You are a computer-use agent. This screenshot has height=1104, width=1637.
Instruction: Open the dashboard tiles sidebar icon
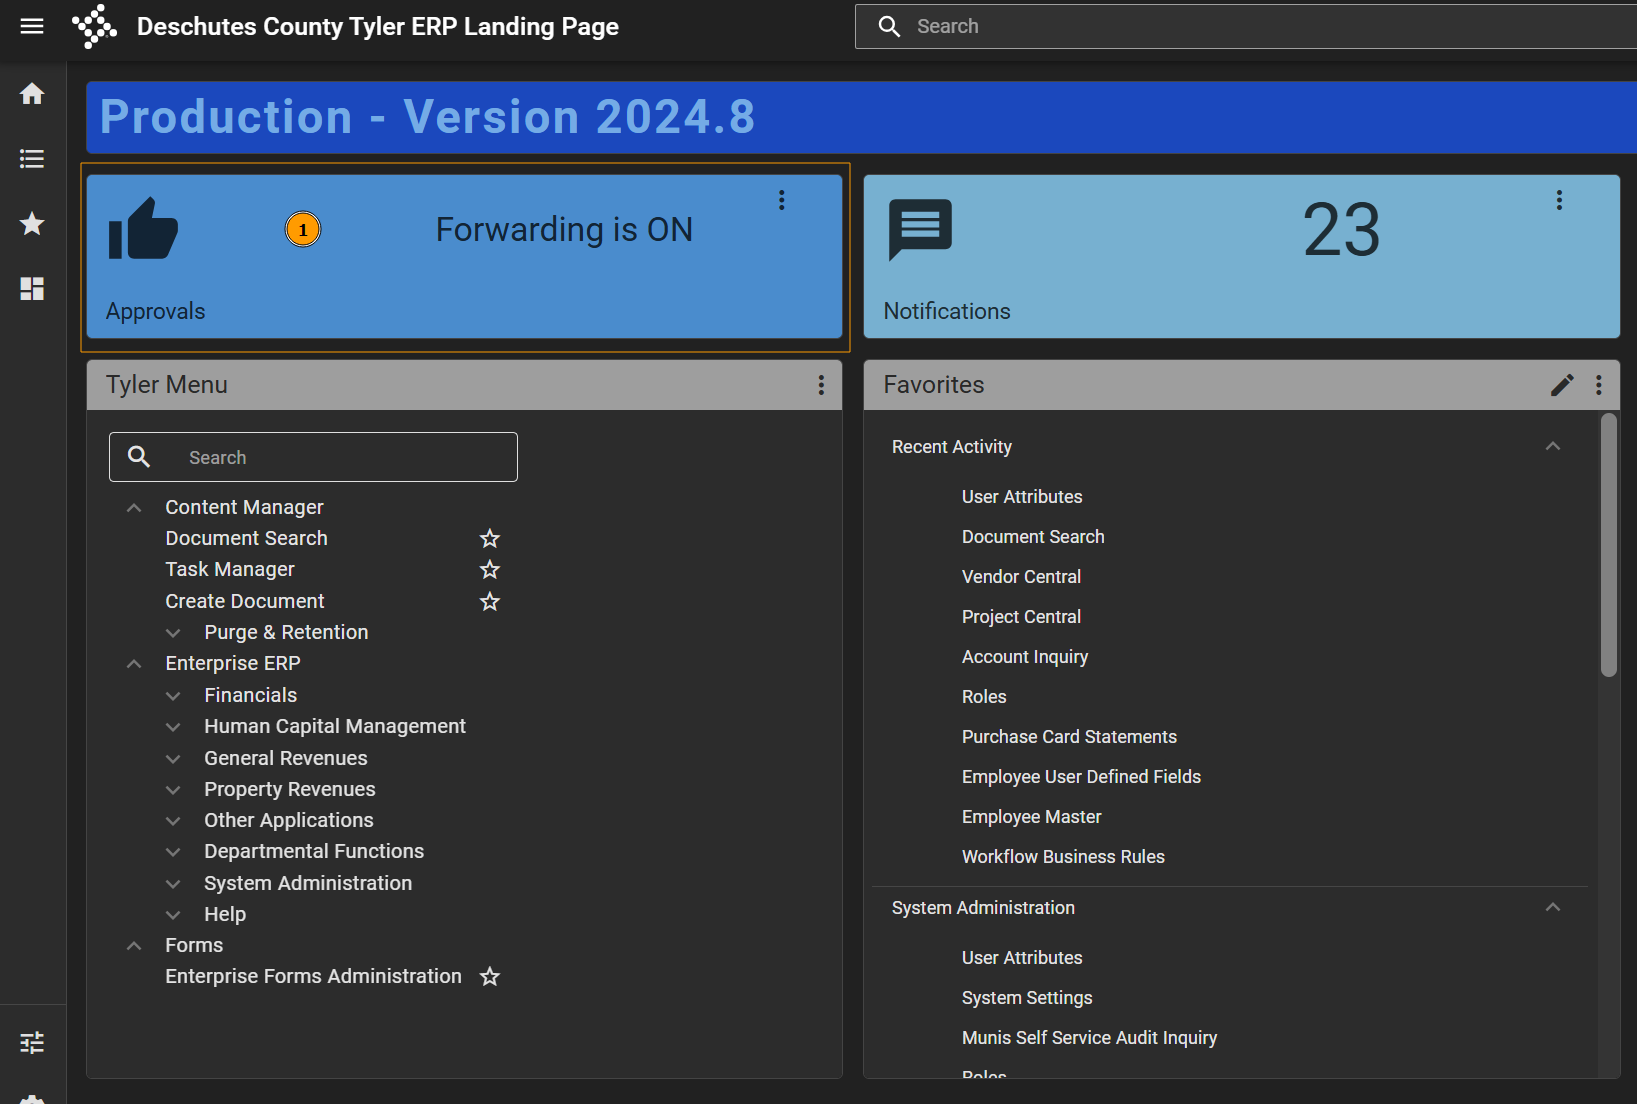coord(32,289)
